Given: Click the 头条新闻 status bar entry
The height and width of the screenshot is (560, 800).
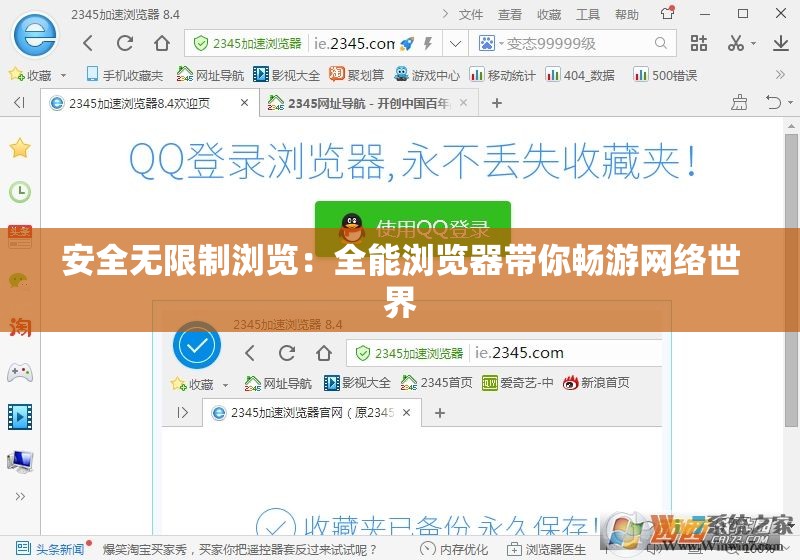Looking at the screenshot, I should tap(50, 549).
